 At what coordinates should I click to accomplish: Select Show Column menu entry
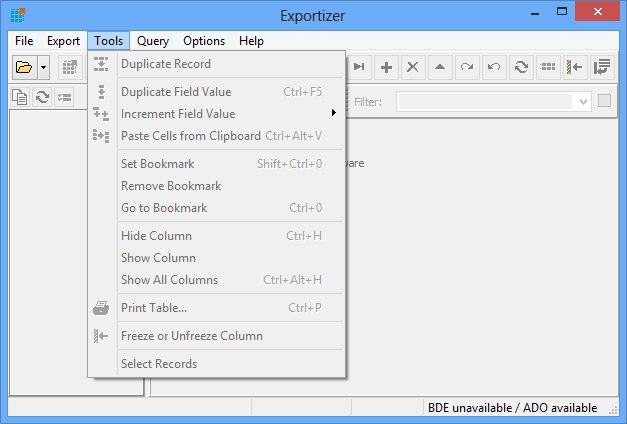coord(216,258)
